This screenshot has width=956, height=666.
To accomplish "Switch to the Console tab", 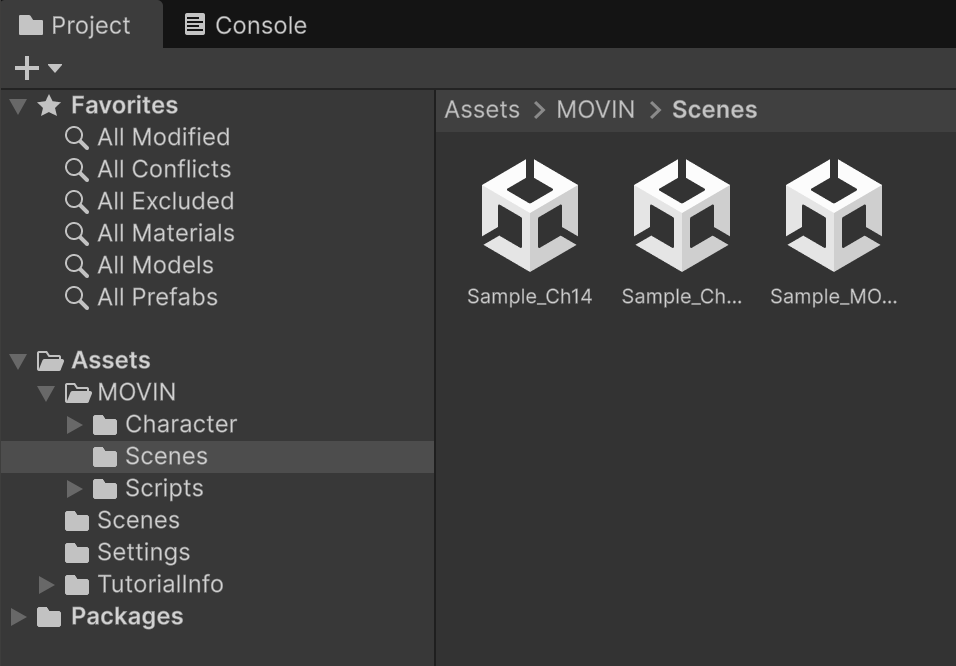I will point(246,25).
